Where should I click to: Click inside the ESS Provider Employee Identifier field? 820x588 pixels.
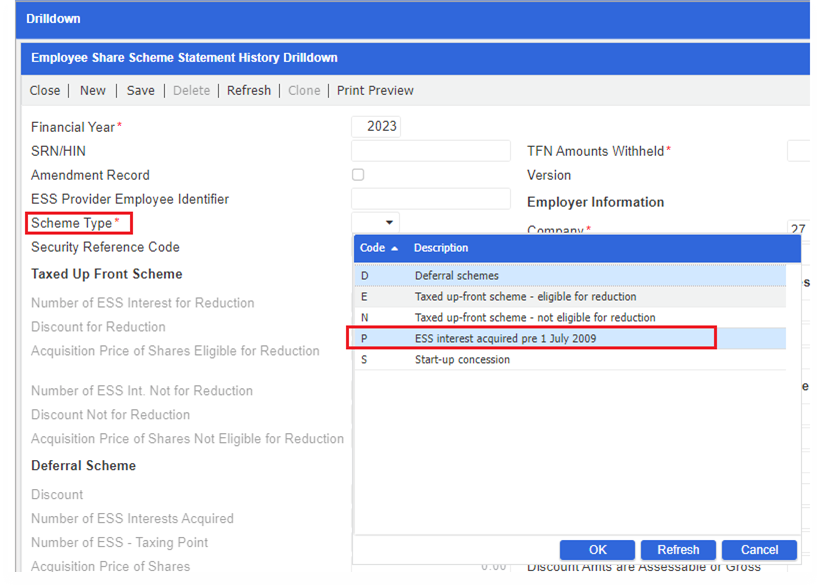tap(430, 198)
